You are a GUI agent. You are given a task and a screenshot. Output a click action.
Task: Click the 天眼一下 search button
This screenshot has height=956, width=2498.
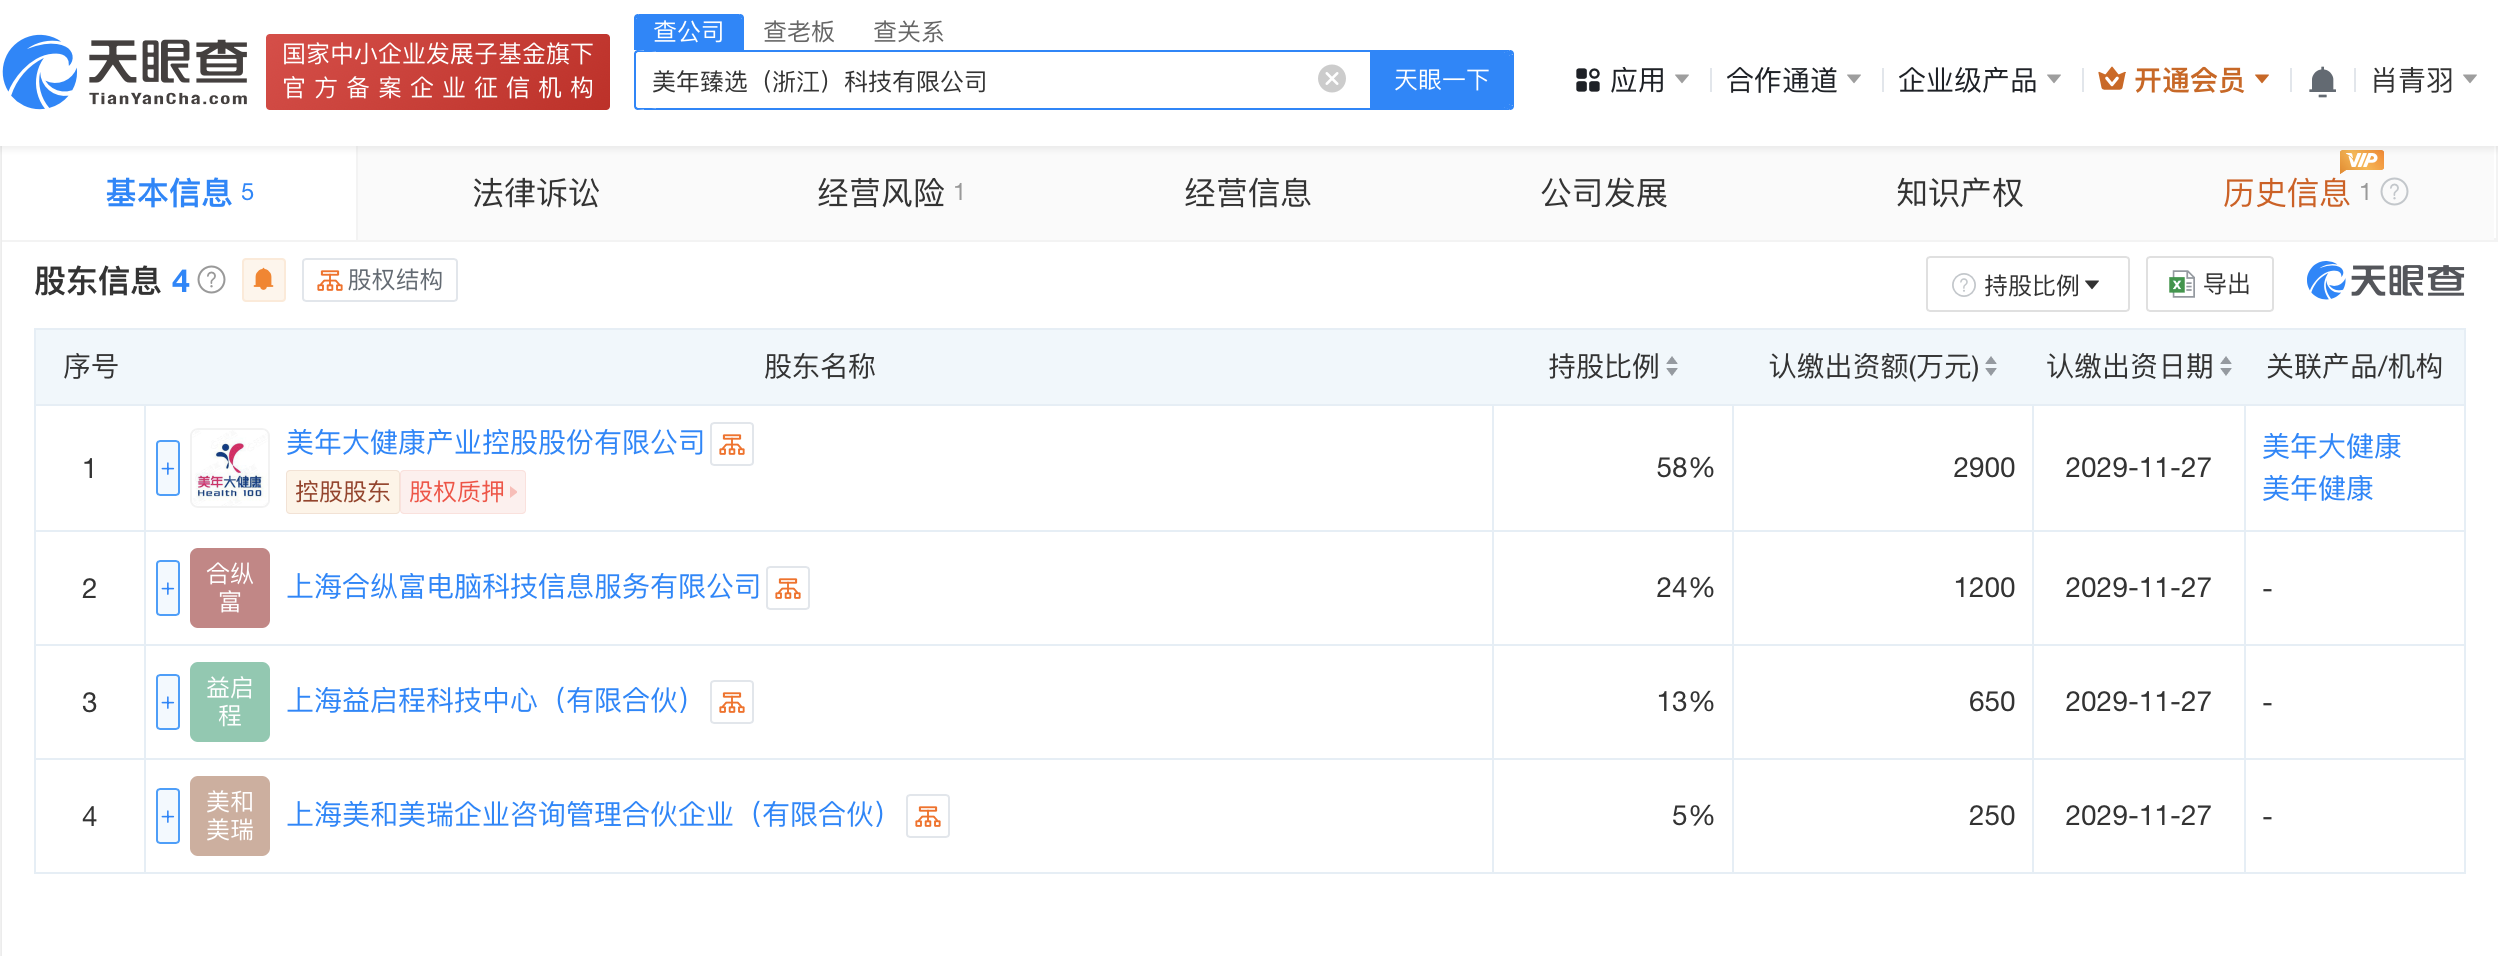point(1441,79)
